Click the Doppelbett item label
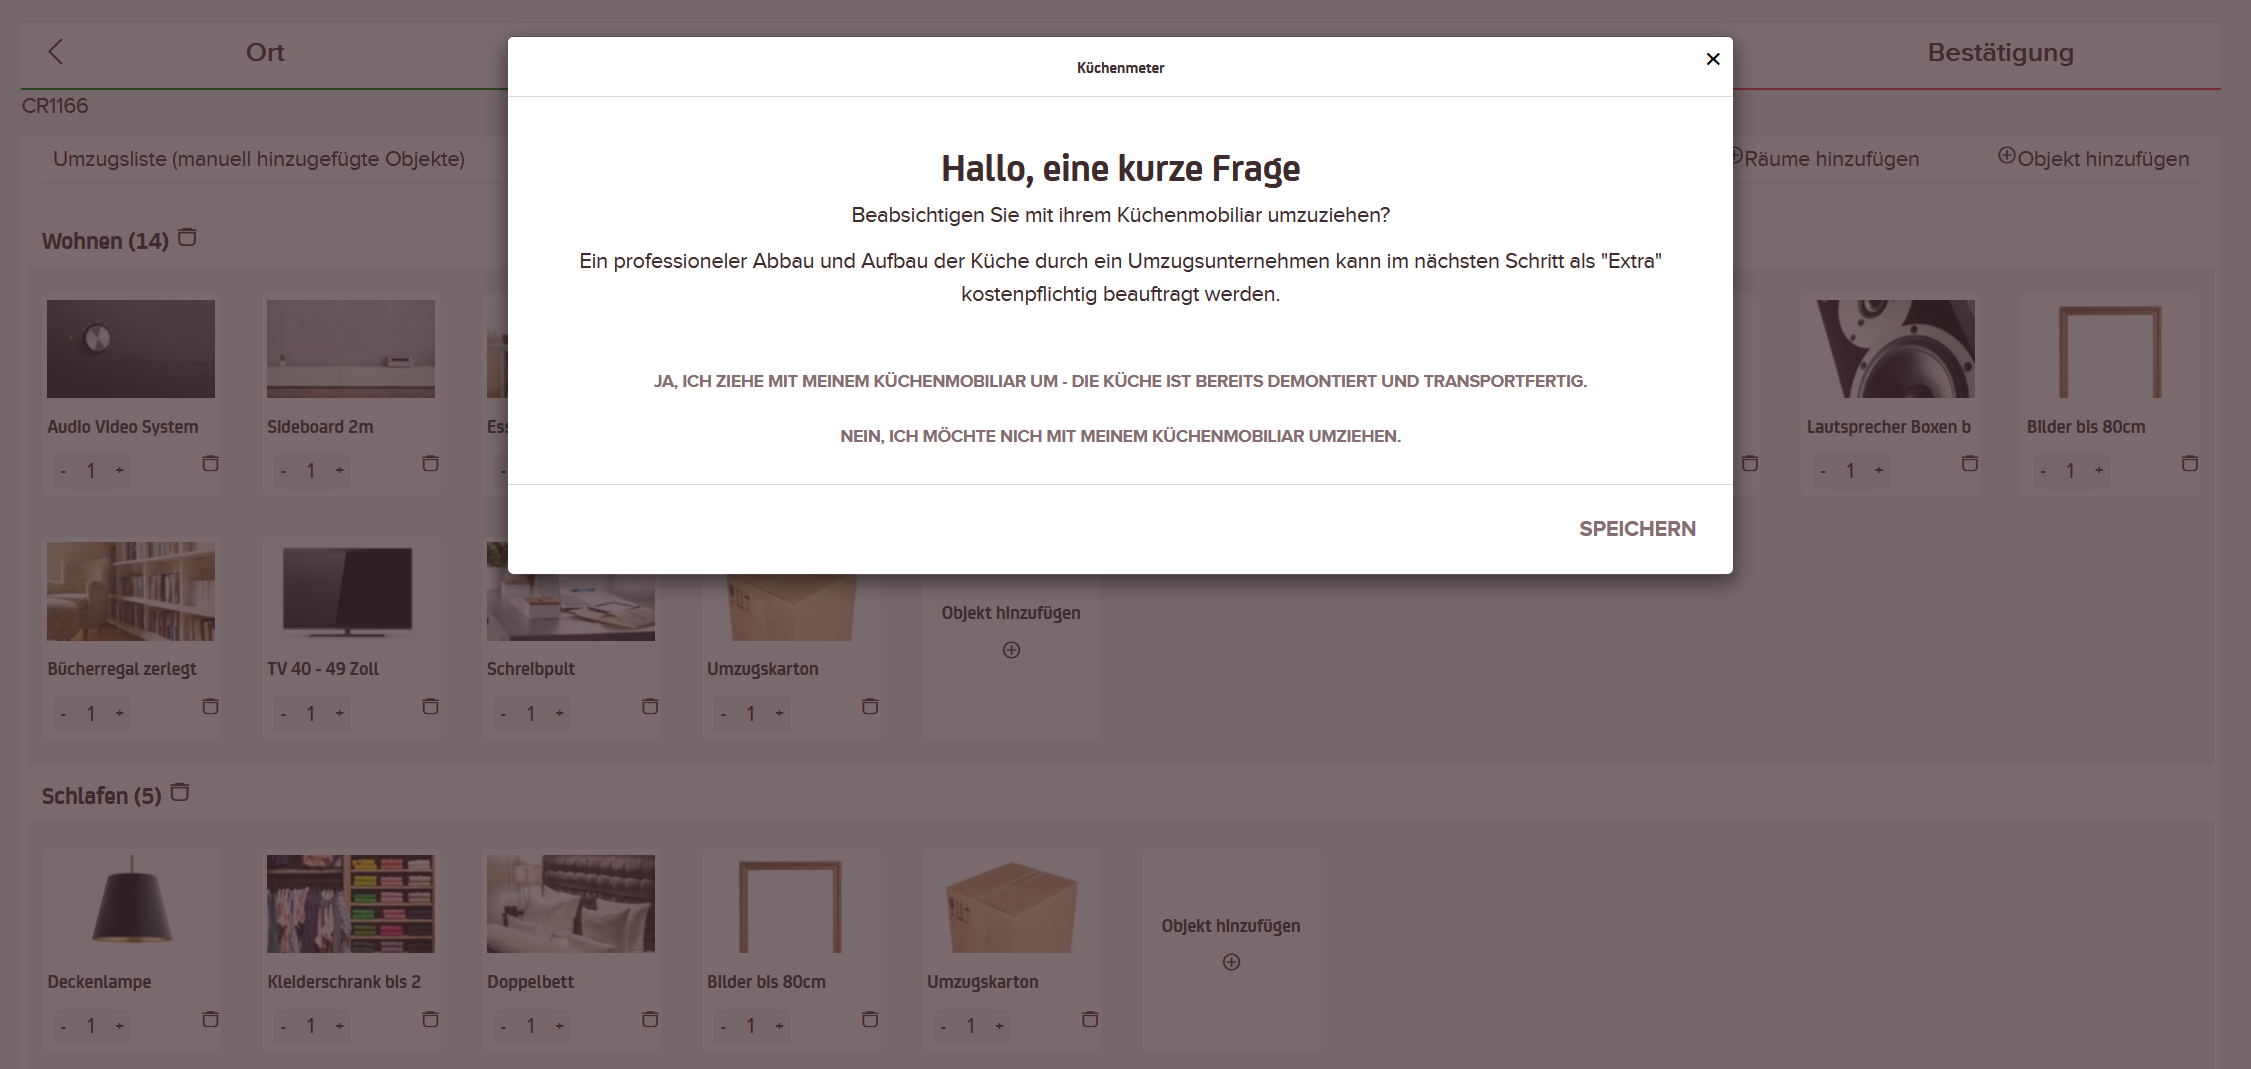The image size is (2251, 1069). [530, 982]
